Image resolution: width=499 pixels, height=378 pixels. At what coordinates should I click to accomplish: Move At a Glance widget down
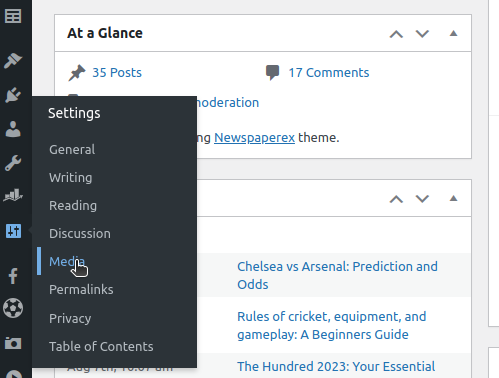(x=422, y=34)
